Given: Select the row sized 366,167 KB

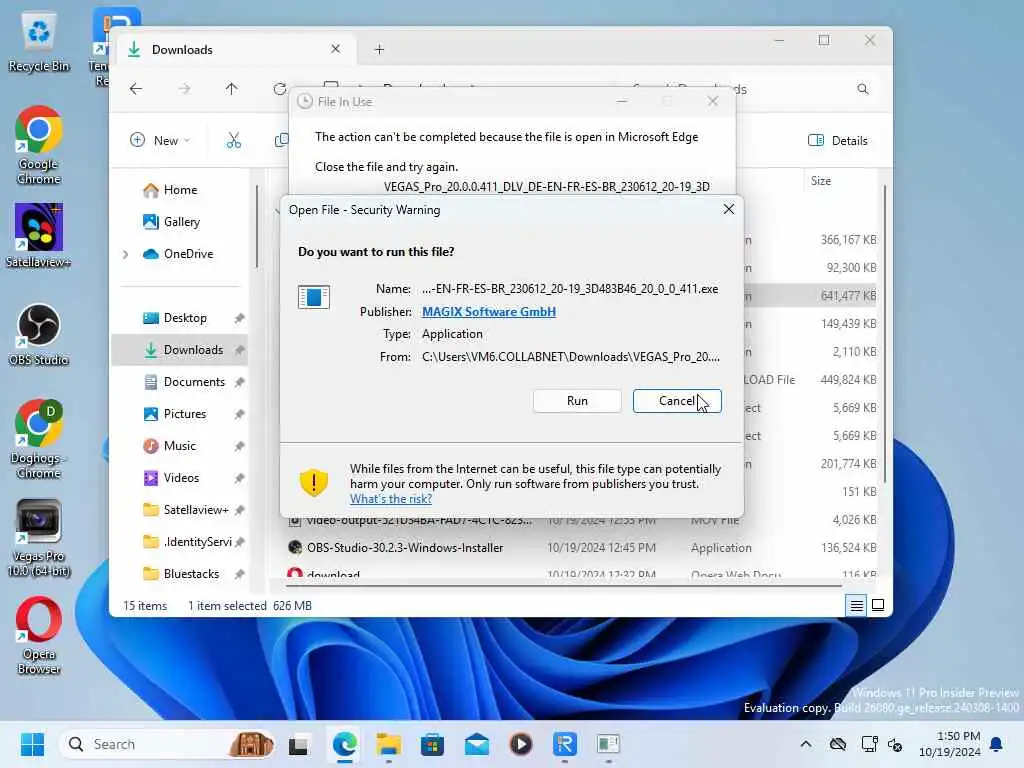Looking at the screenshot, I should (x=848, y=240).
